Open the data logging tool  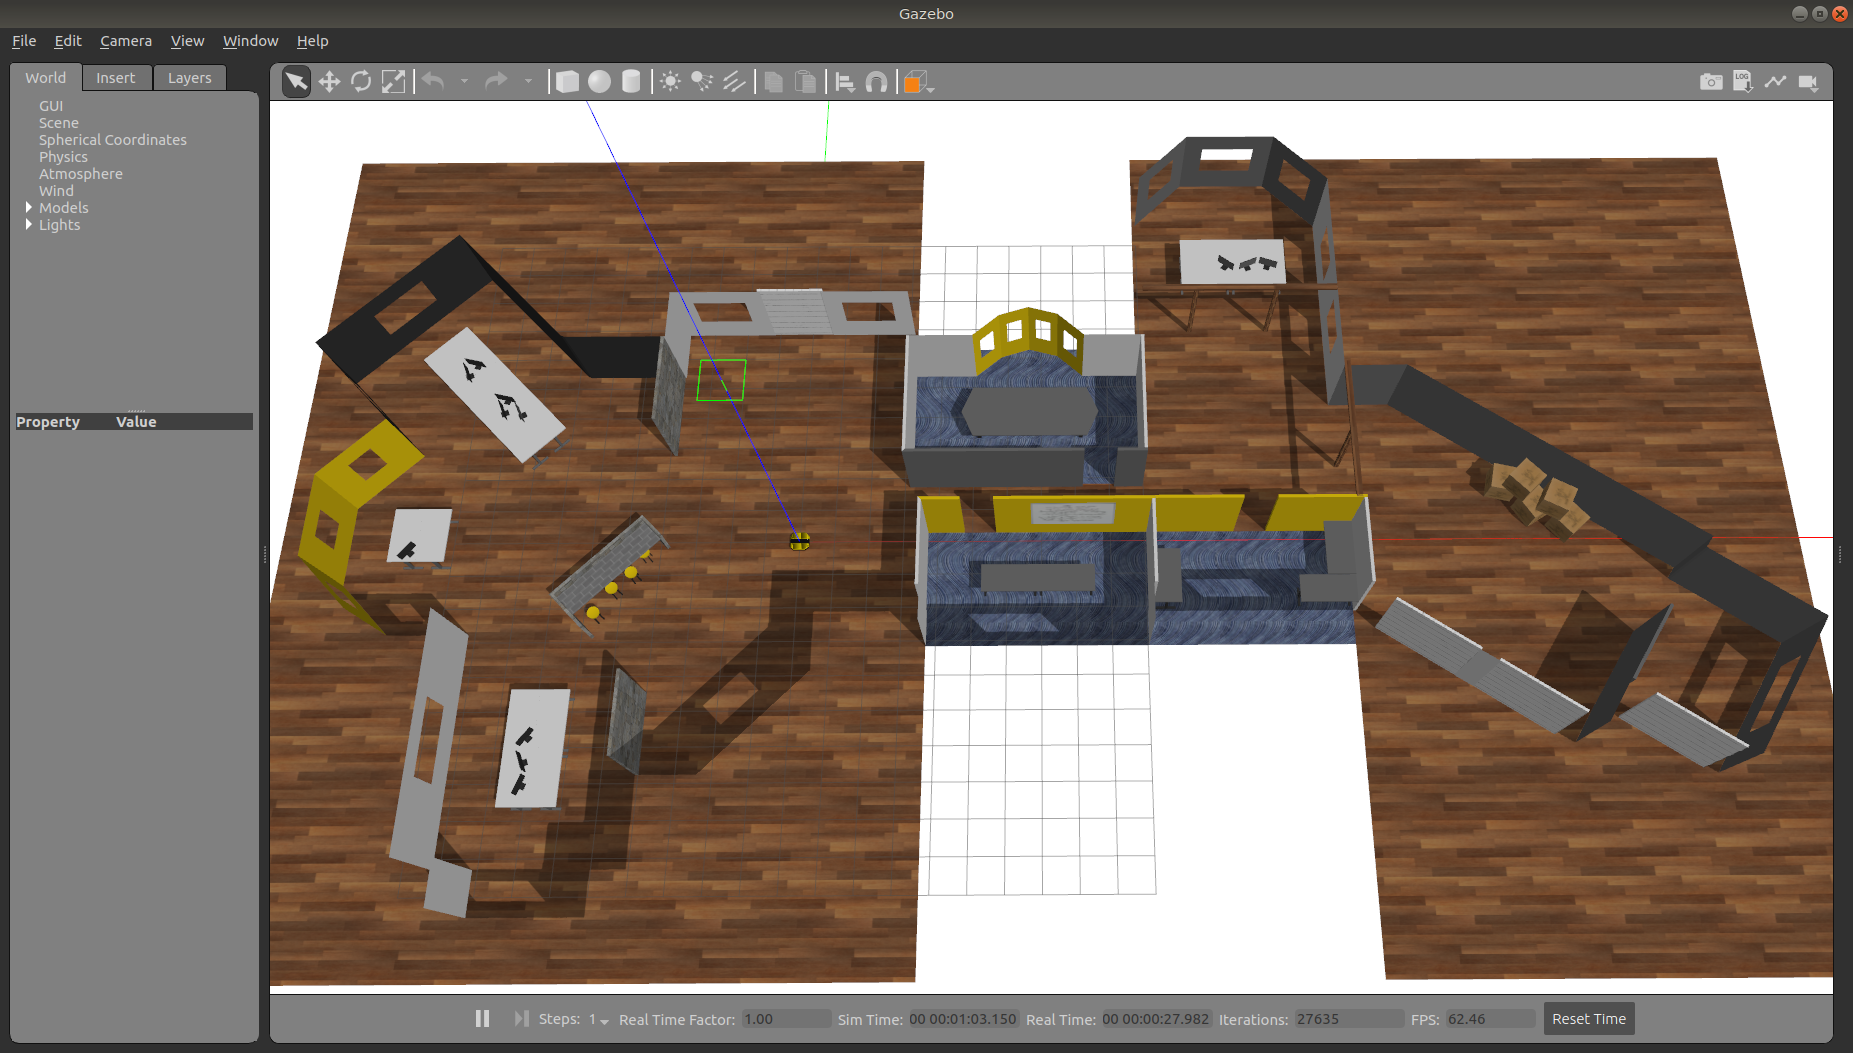point(1743,82)
